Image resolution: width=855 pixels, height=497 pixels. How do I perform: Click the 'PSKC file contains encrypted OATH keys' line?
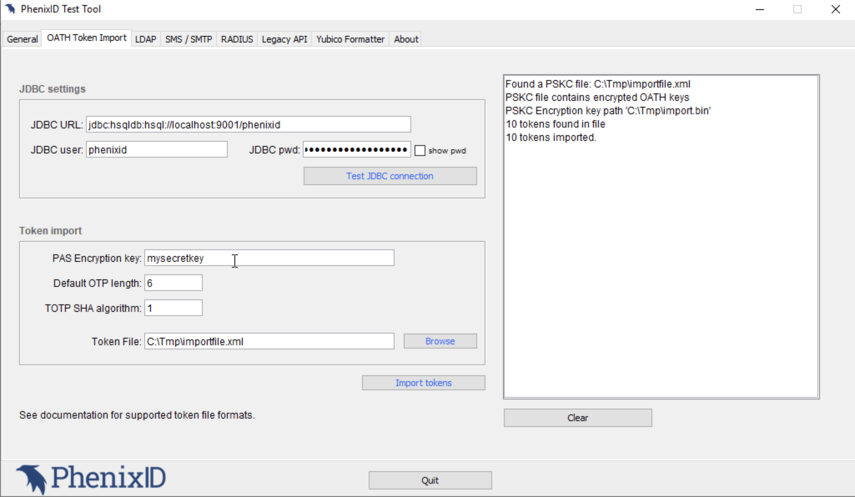[597, 97]
